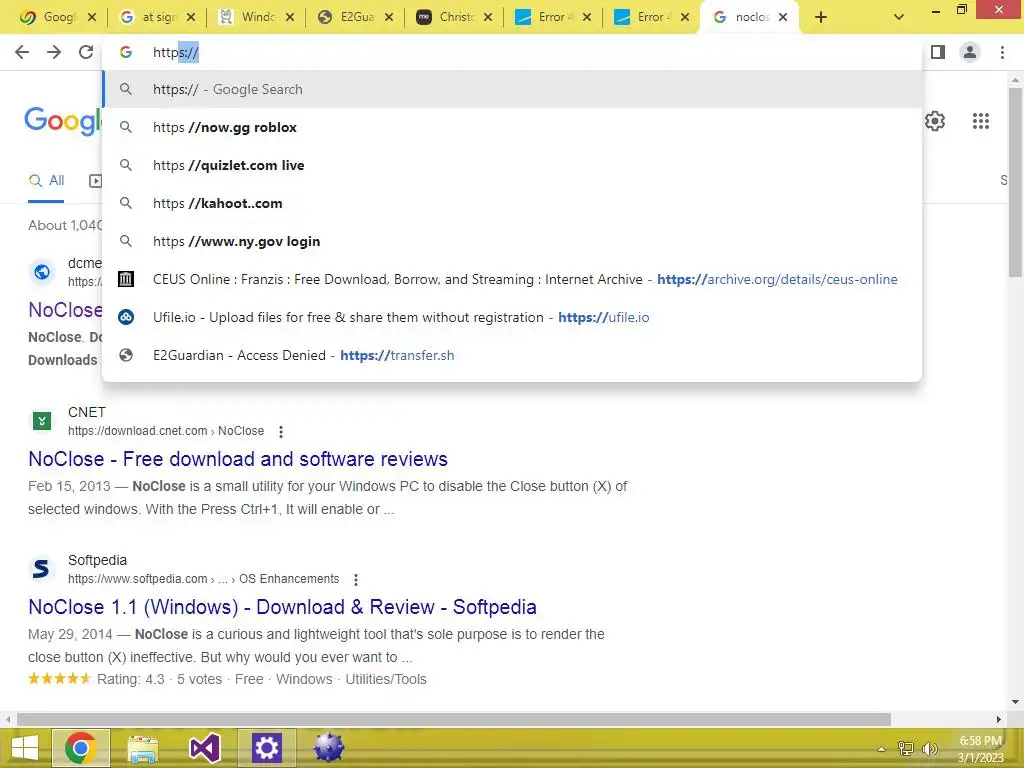
Task: Open more options for the Softpedia result
Action: (356, 580)
